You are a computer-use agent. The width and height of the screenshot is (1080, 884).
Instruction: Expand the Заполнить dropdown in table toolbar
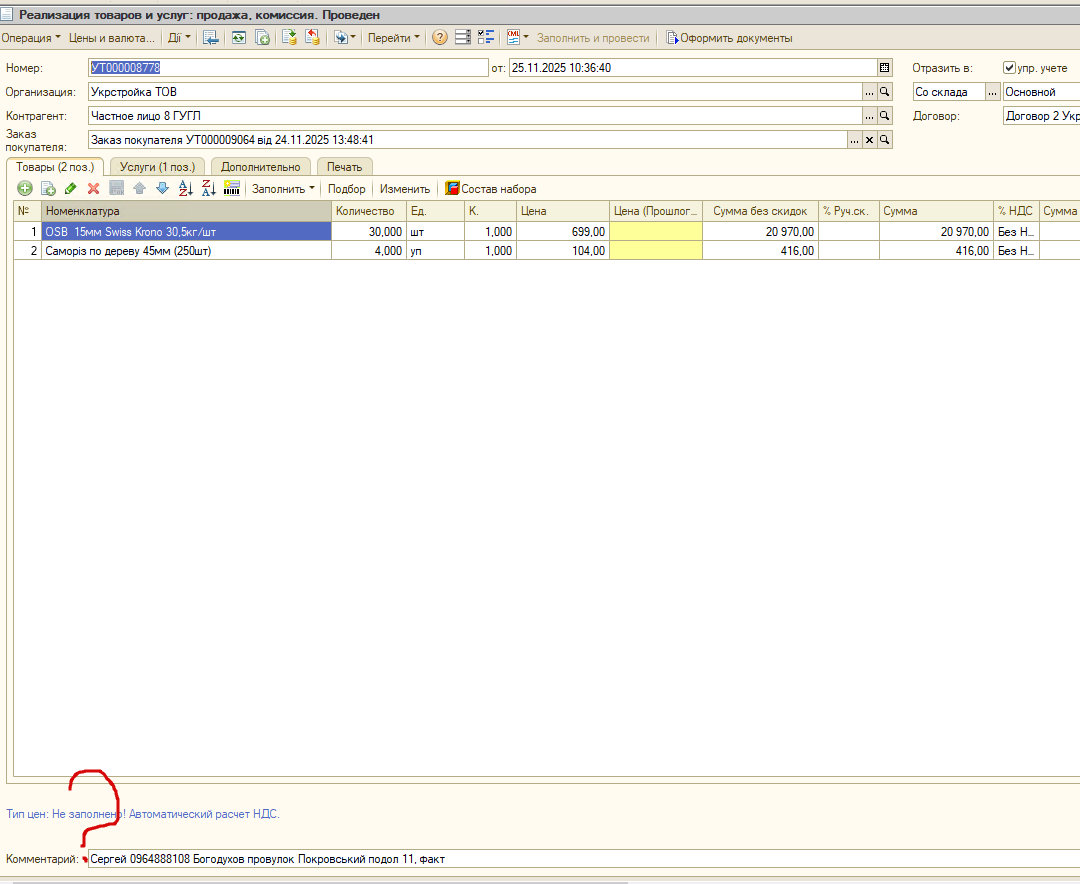click(x=283, y=189)
